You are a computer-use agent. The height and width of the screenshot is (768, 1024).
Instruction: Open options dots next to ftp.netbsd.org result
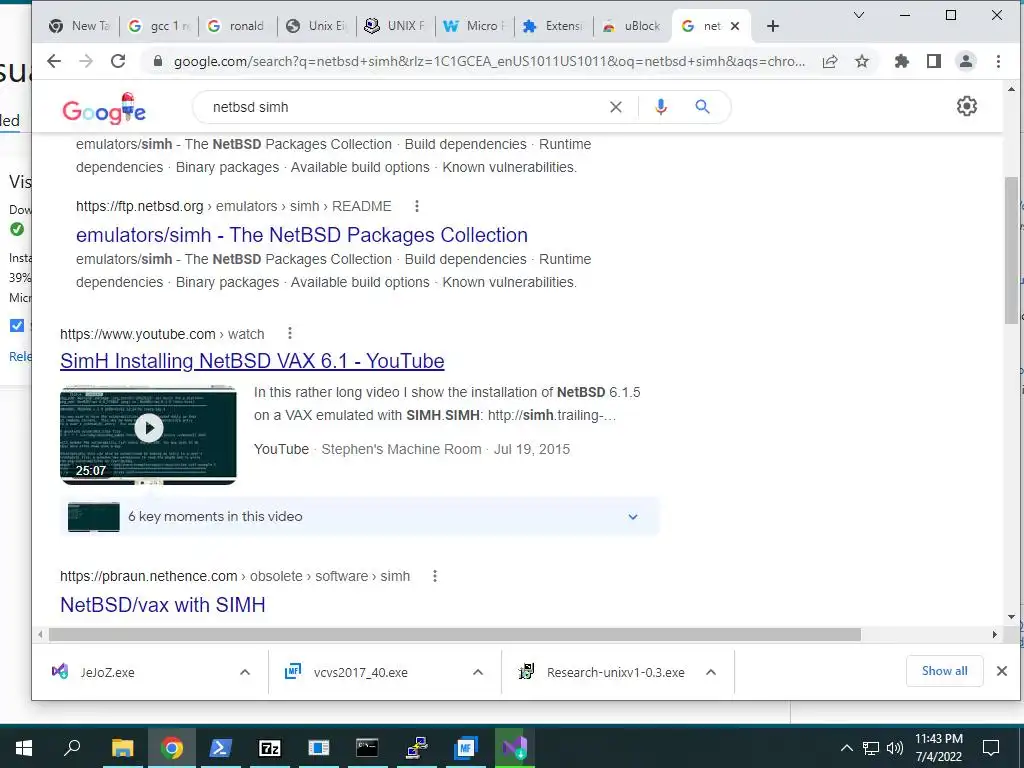click(417, 206)
